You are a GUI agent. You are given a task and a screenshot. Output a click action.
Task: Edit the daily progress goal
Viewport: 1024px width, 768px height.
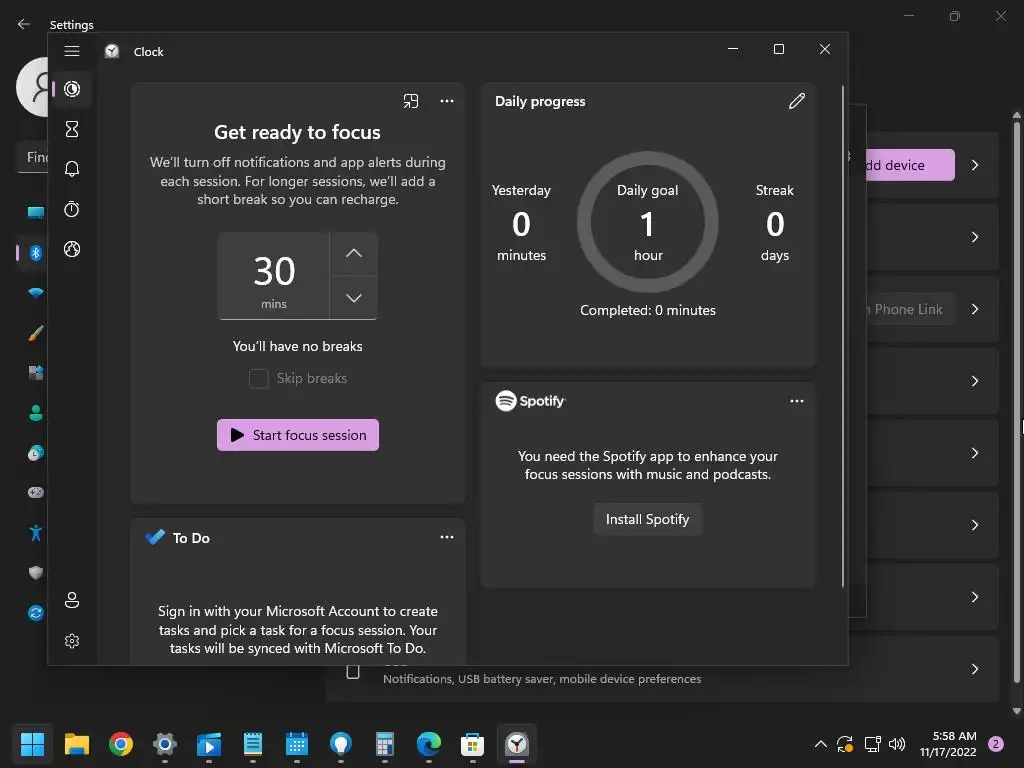[797, 101]
